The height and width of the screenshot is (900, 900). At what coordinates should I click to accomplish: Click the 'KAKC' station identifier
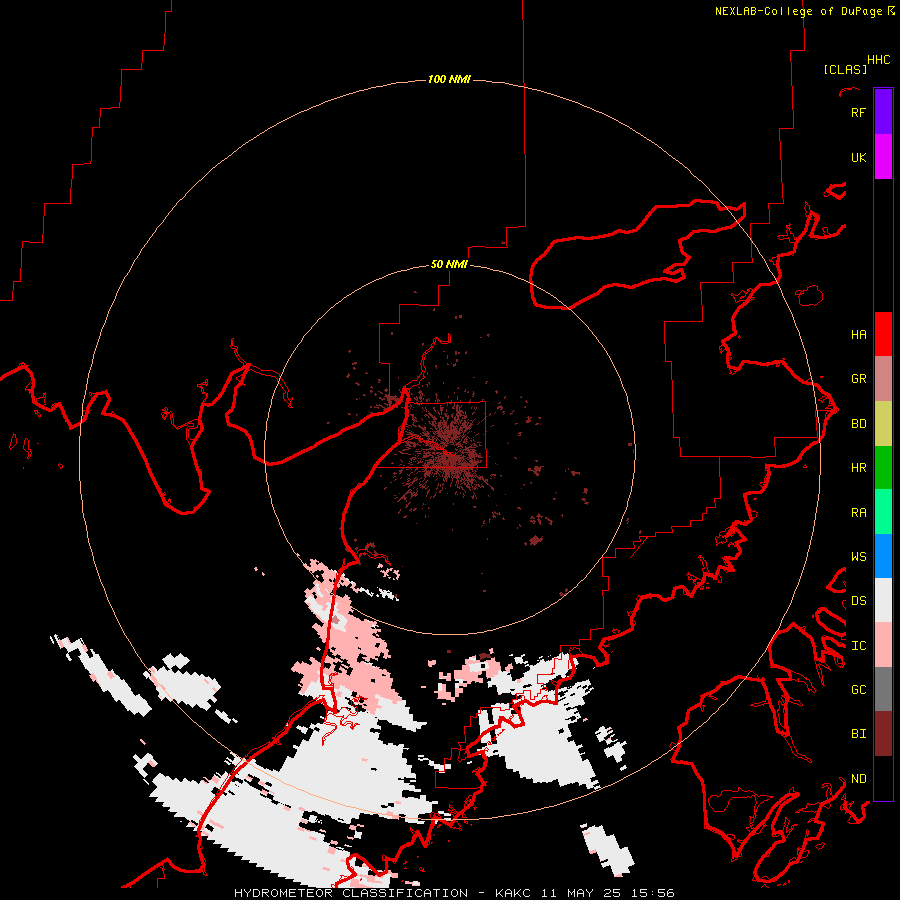click(x=513, y=893)
